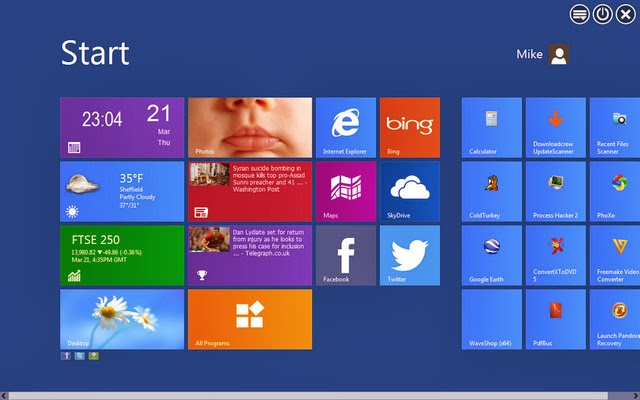Click the circular power button icon
Screen dimensions: 640x400
(602, 15)
